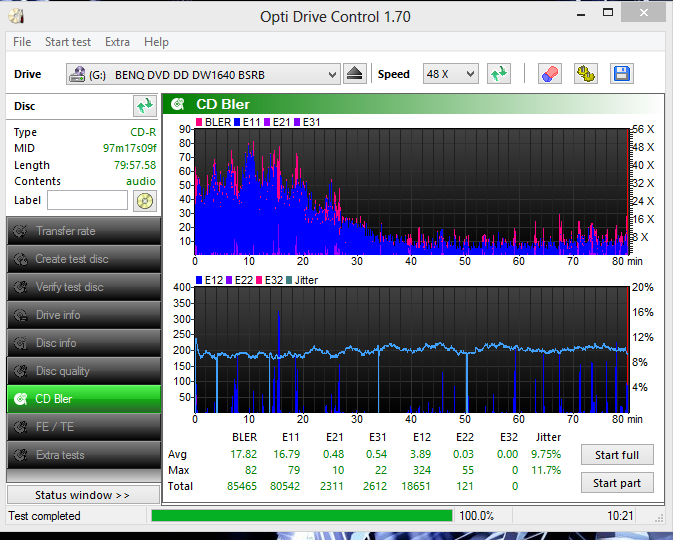Select the CD Bler test
The image size is (673, 540).
click(84, 399)
